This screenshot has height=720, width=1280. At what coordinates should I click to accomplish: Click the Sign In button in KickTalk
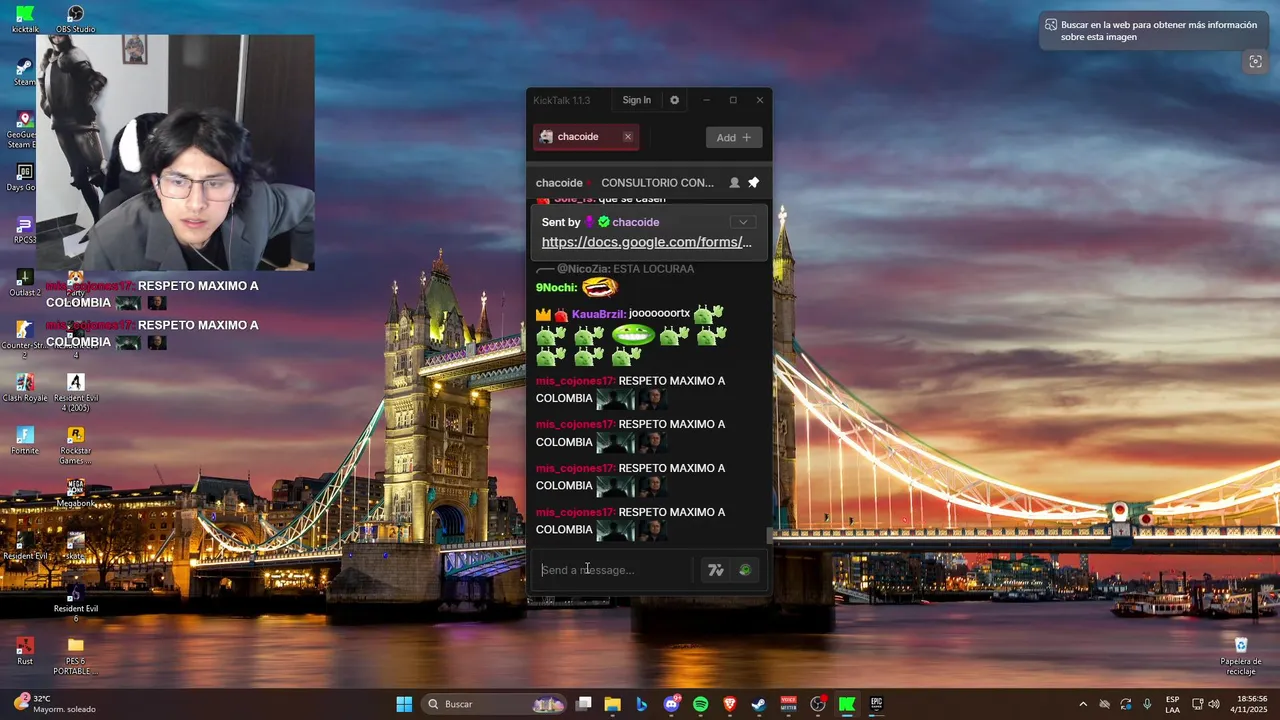point(636,100)
